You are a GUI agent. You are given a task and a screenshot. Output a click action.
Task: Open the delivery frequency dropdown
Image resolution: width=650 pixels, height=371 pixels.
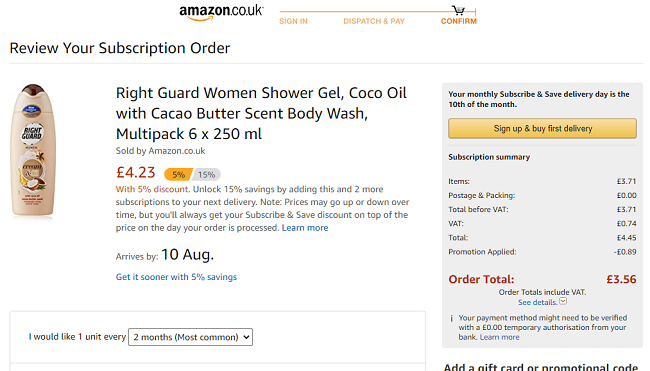(x=190, y=337)
